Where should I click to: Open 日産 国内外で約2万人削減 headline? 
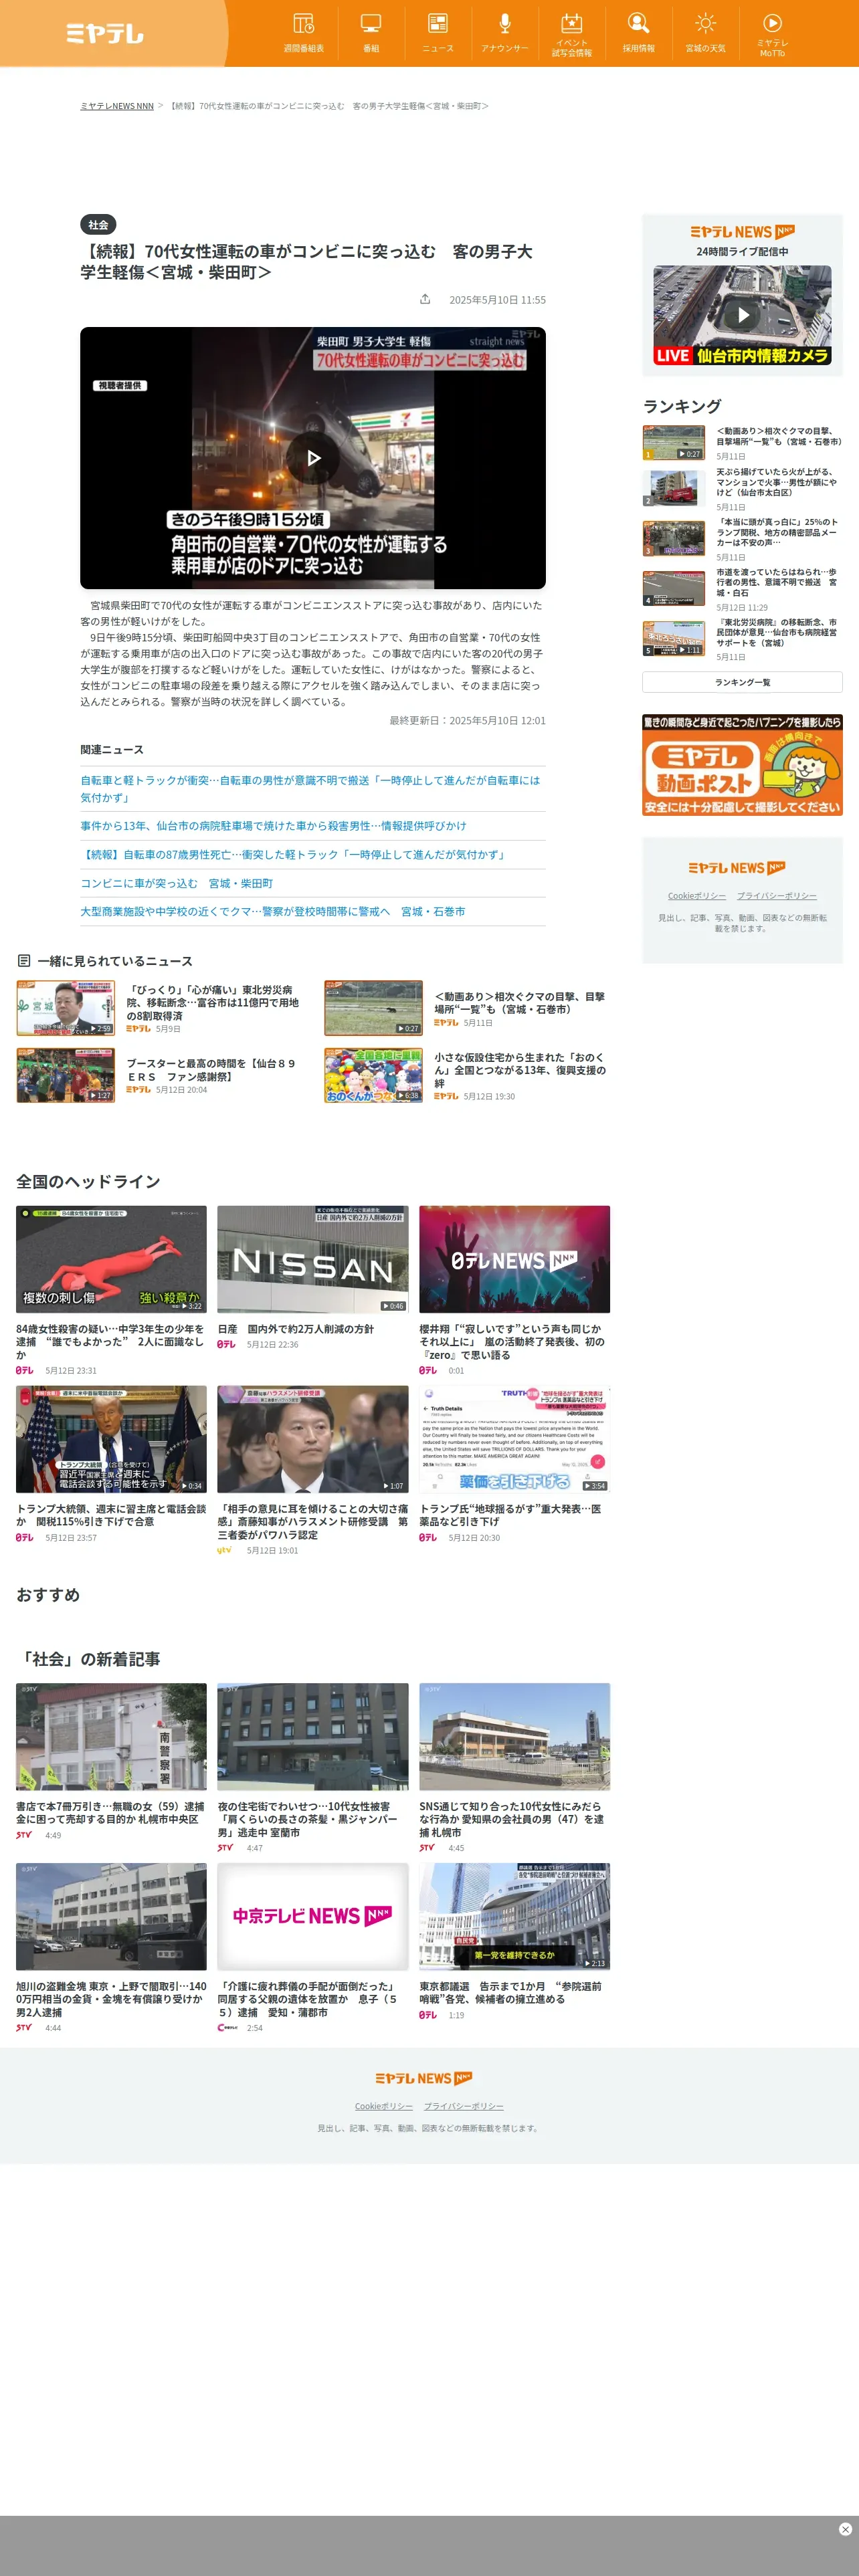coord(296,1329)
